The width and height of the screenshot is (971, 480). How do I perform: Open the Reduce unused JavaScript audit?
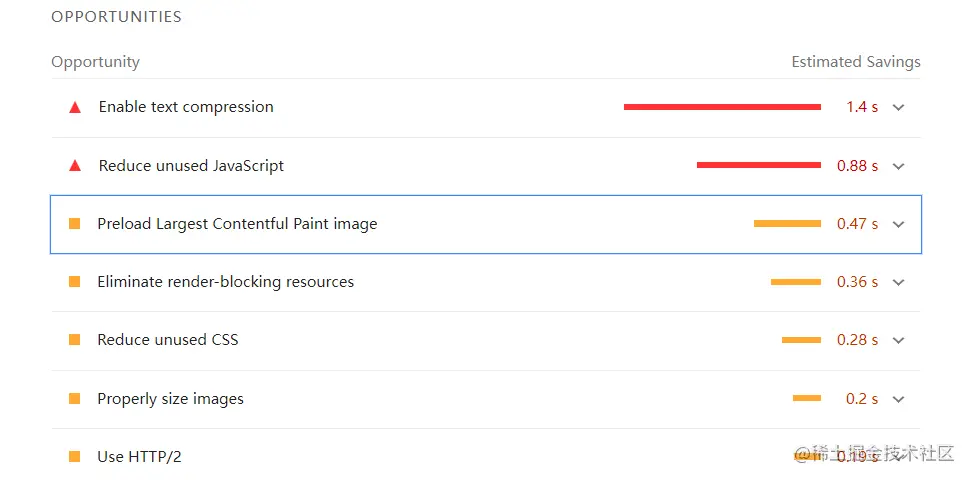(191, 166)
